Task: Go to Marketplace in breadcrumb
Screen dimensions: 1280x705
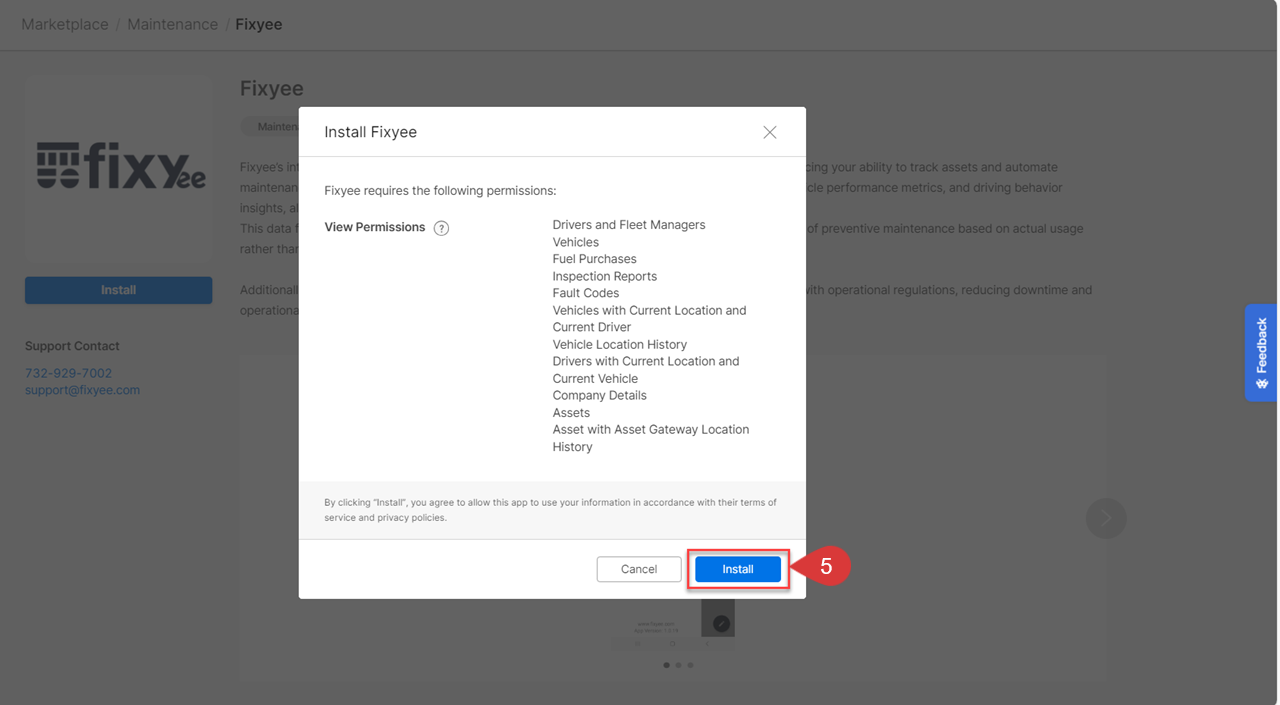Action: tap(65, 24)
